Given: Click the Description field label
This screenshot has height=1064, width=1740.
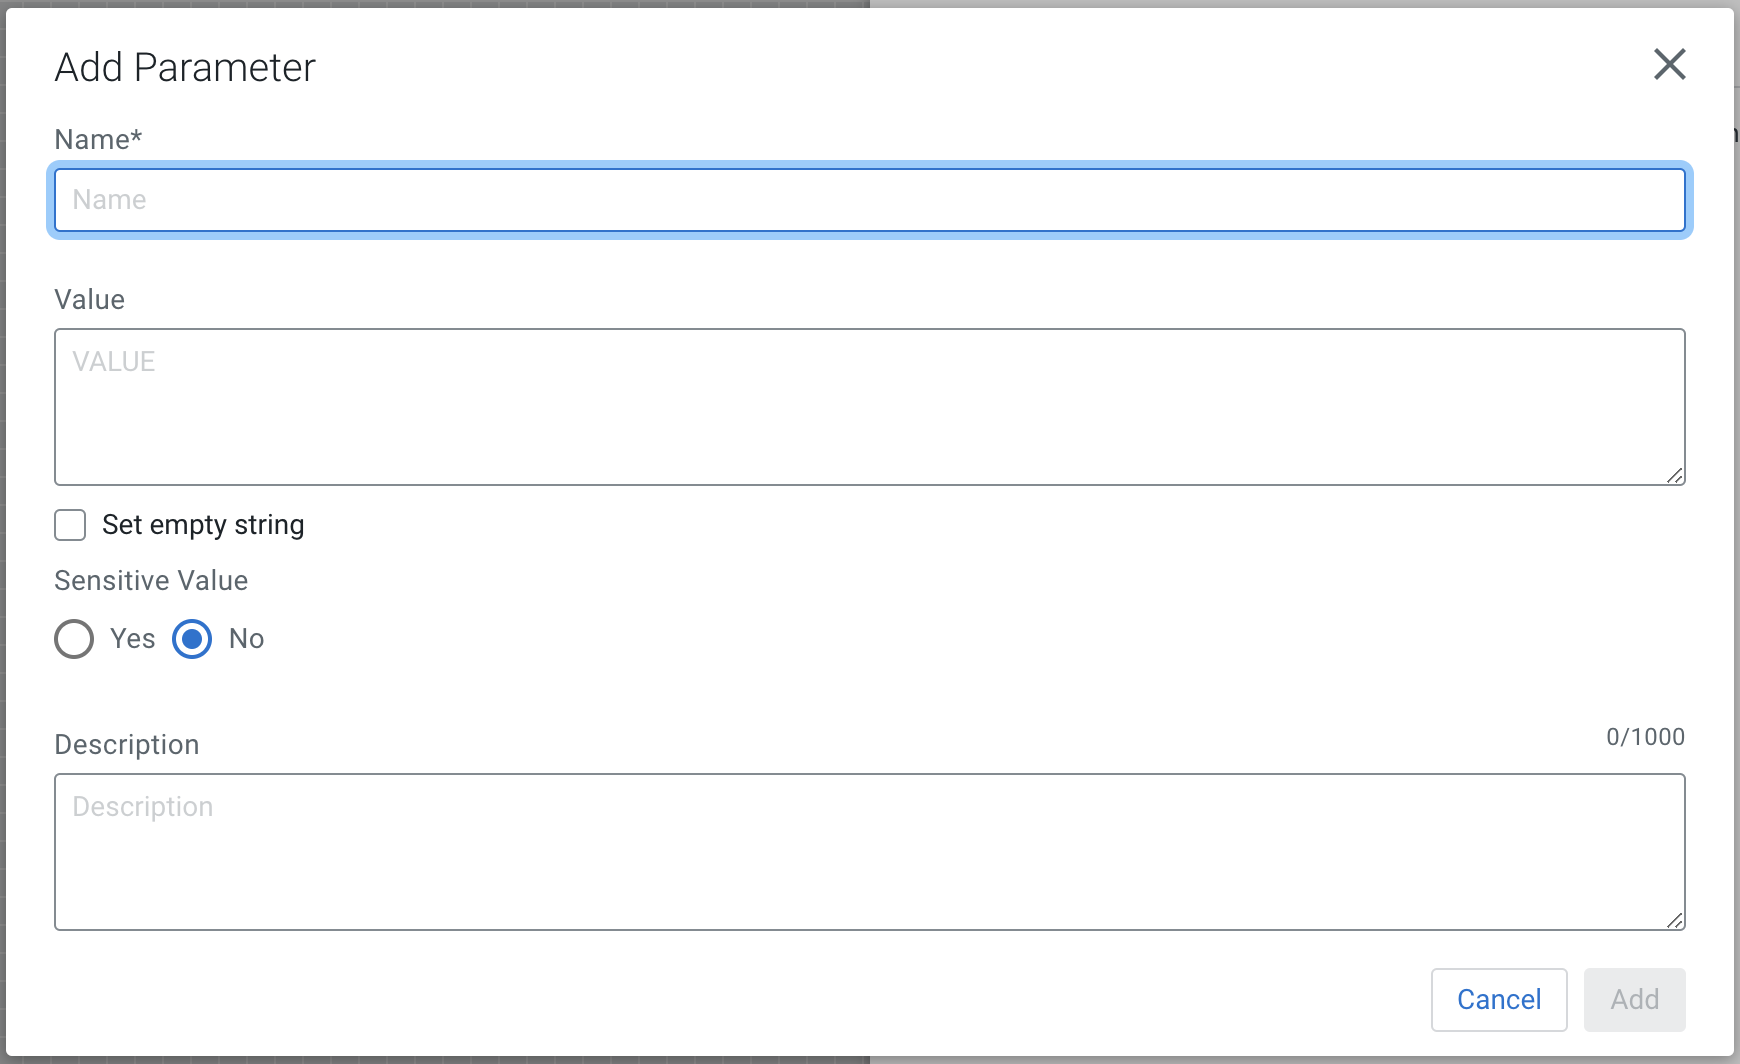Looking at the screenshot, I should coord(127,745).
